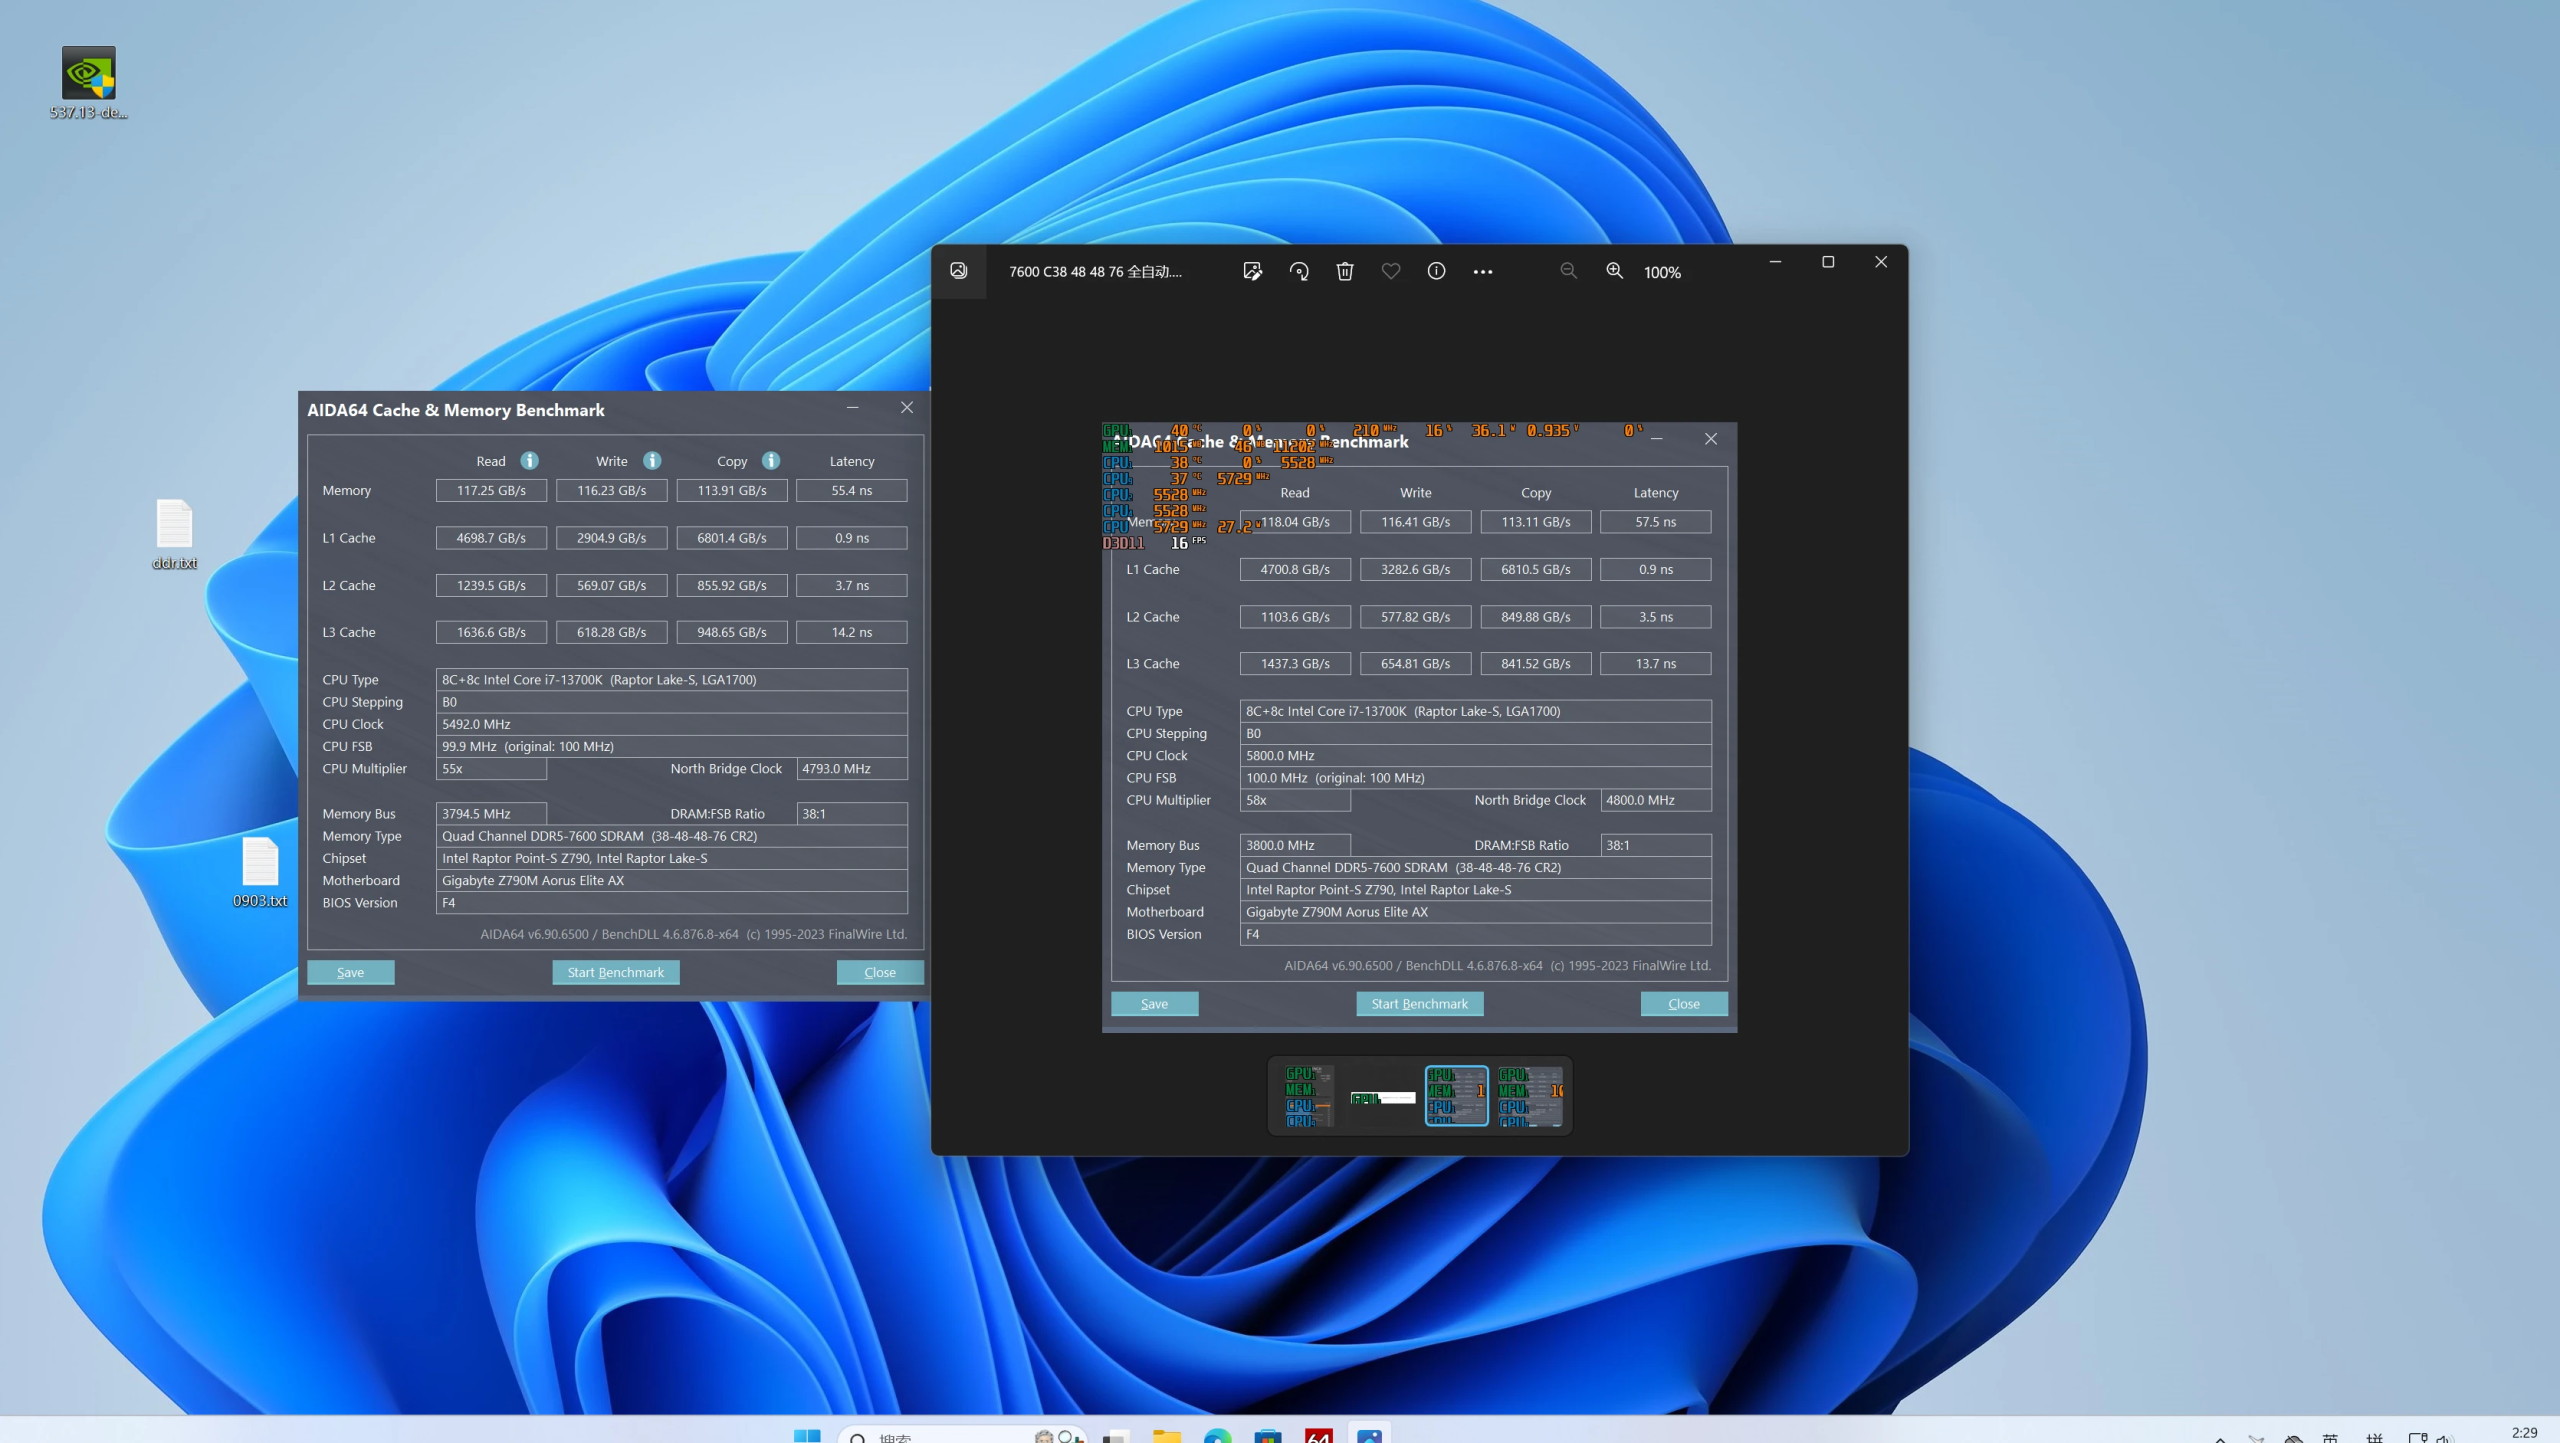
Task: Delete the current image with the trash icon
Action: click(1345, 271)
